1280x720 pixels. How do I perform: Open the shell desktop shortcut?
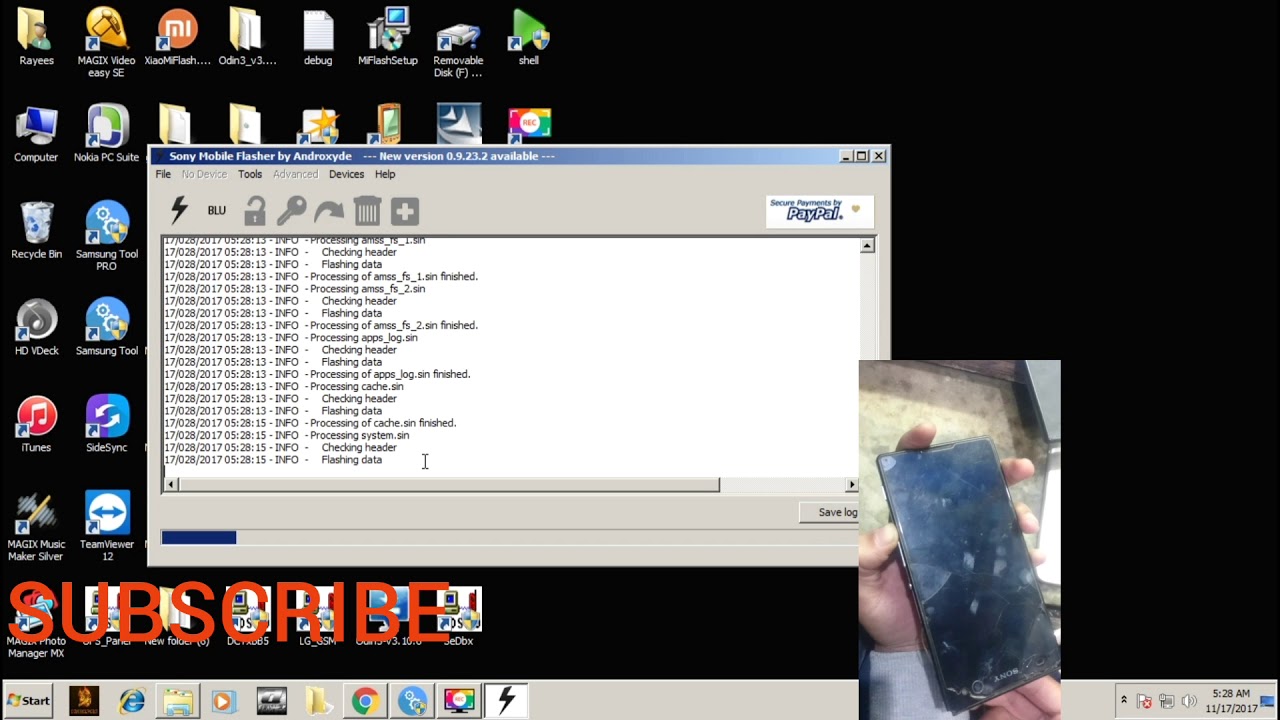(529, 38)
